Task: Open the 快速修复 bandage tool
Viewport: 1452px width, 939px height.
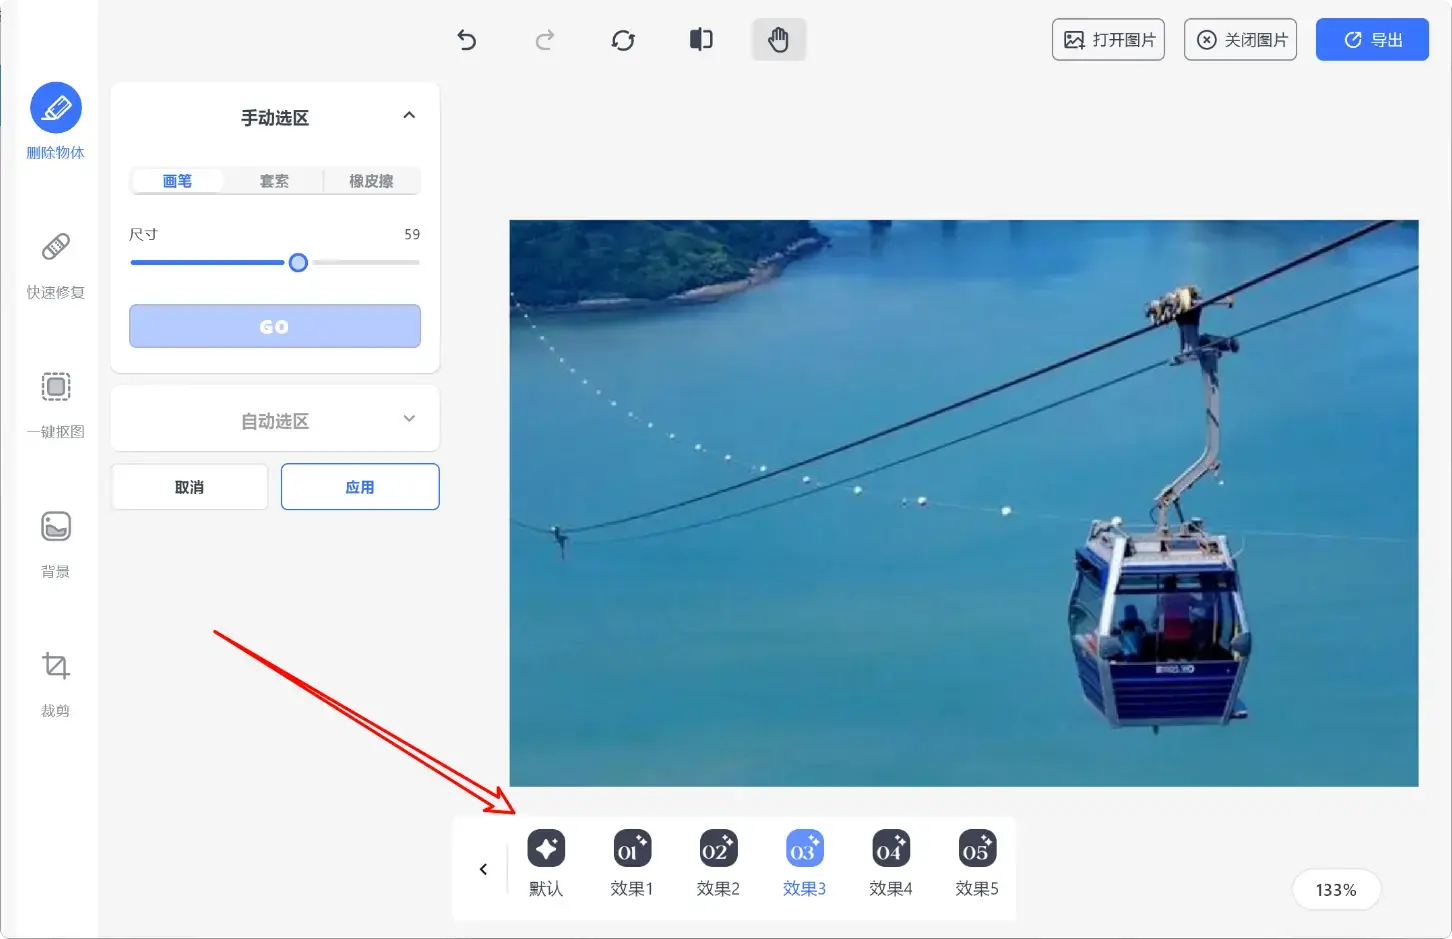Action: point(56,247)
